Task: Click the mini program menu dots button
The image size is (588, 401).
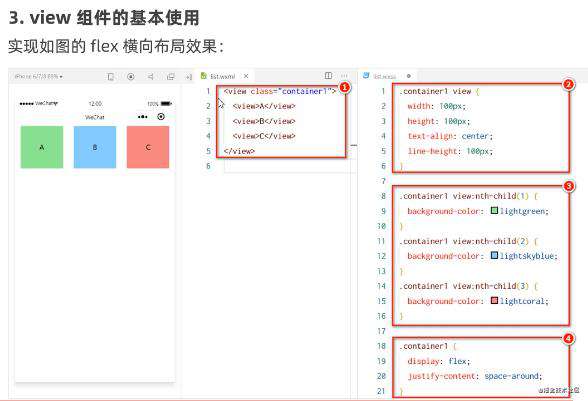Action: click(x=142, y=117)
